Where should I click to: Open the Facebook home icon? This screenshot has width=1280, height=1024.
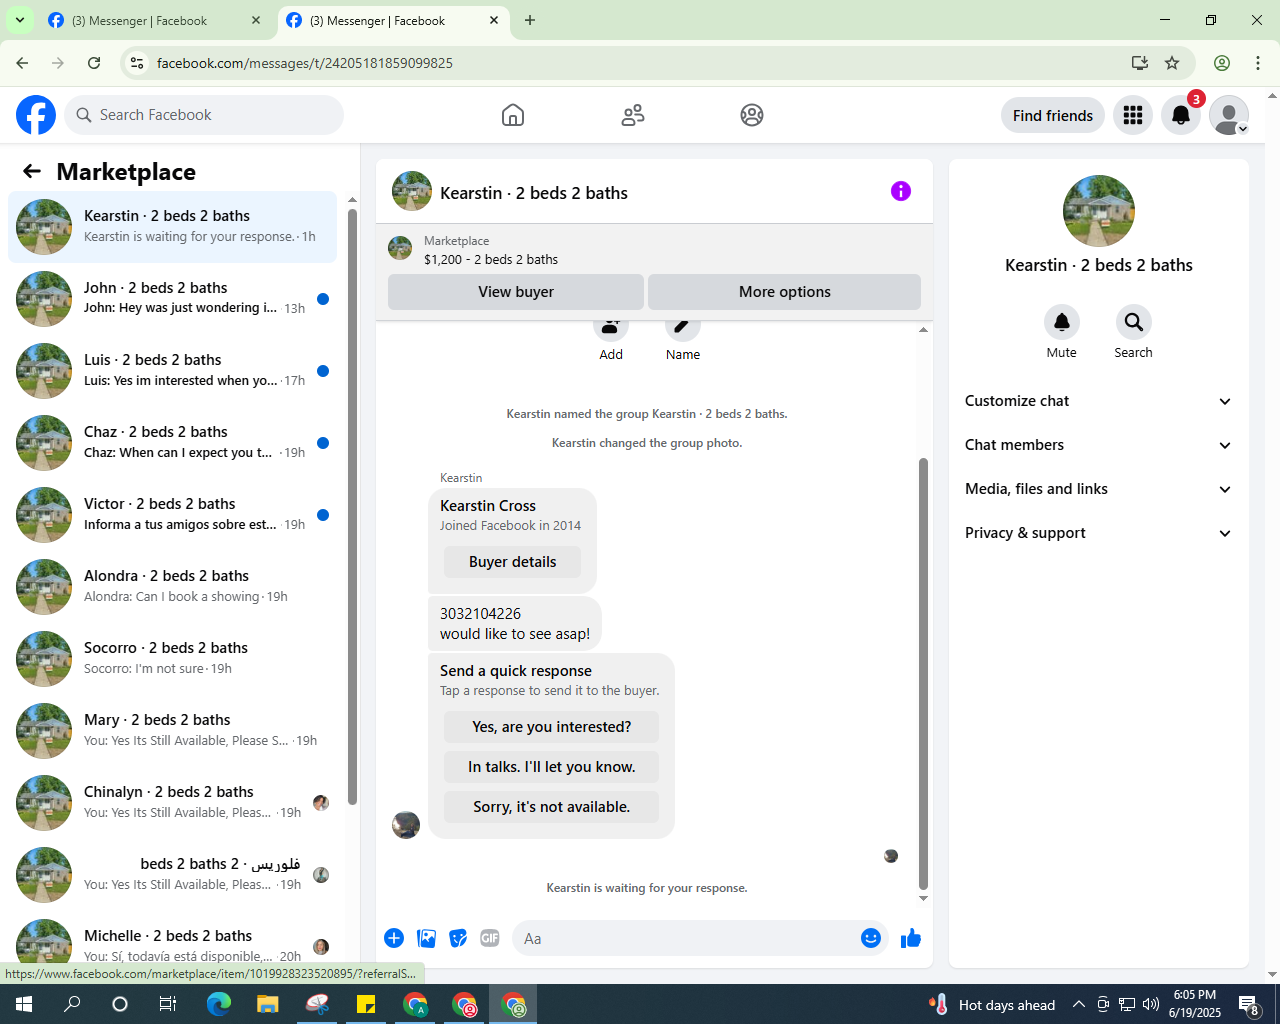[513, 115]
